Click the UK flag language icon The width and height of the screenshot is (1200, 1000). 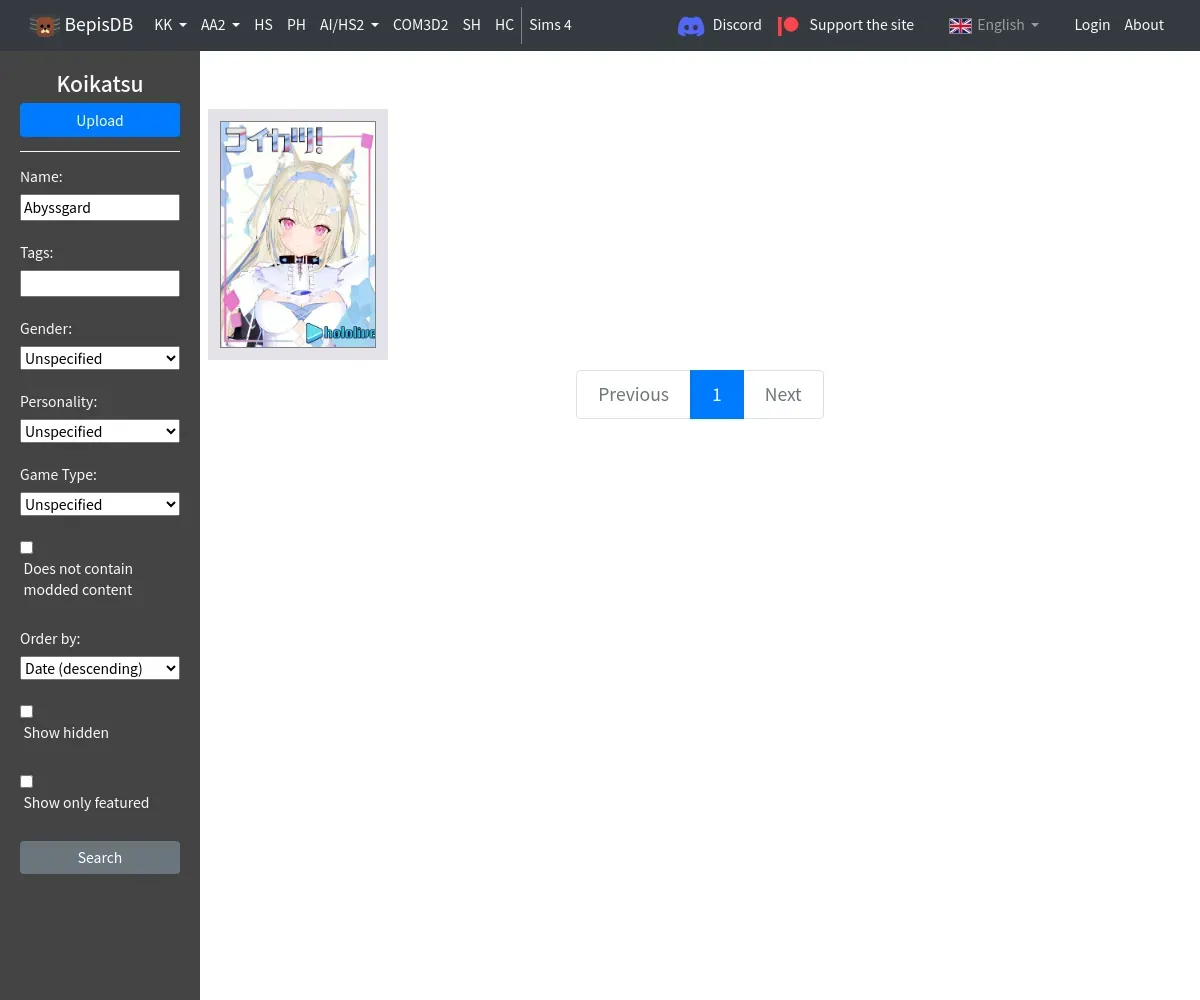[x=960, y=26]
